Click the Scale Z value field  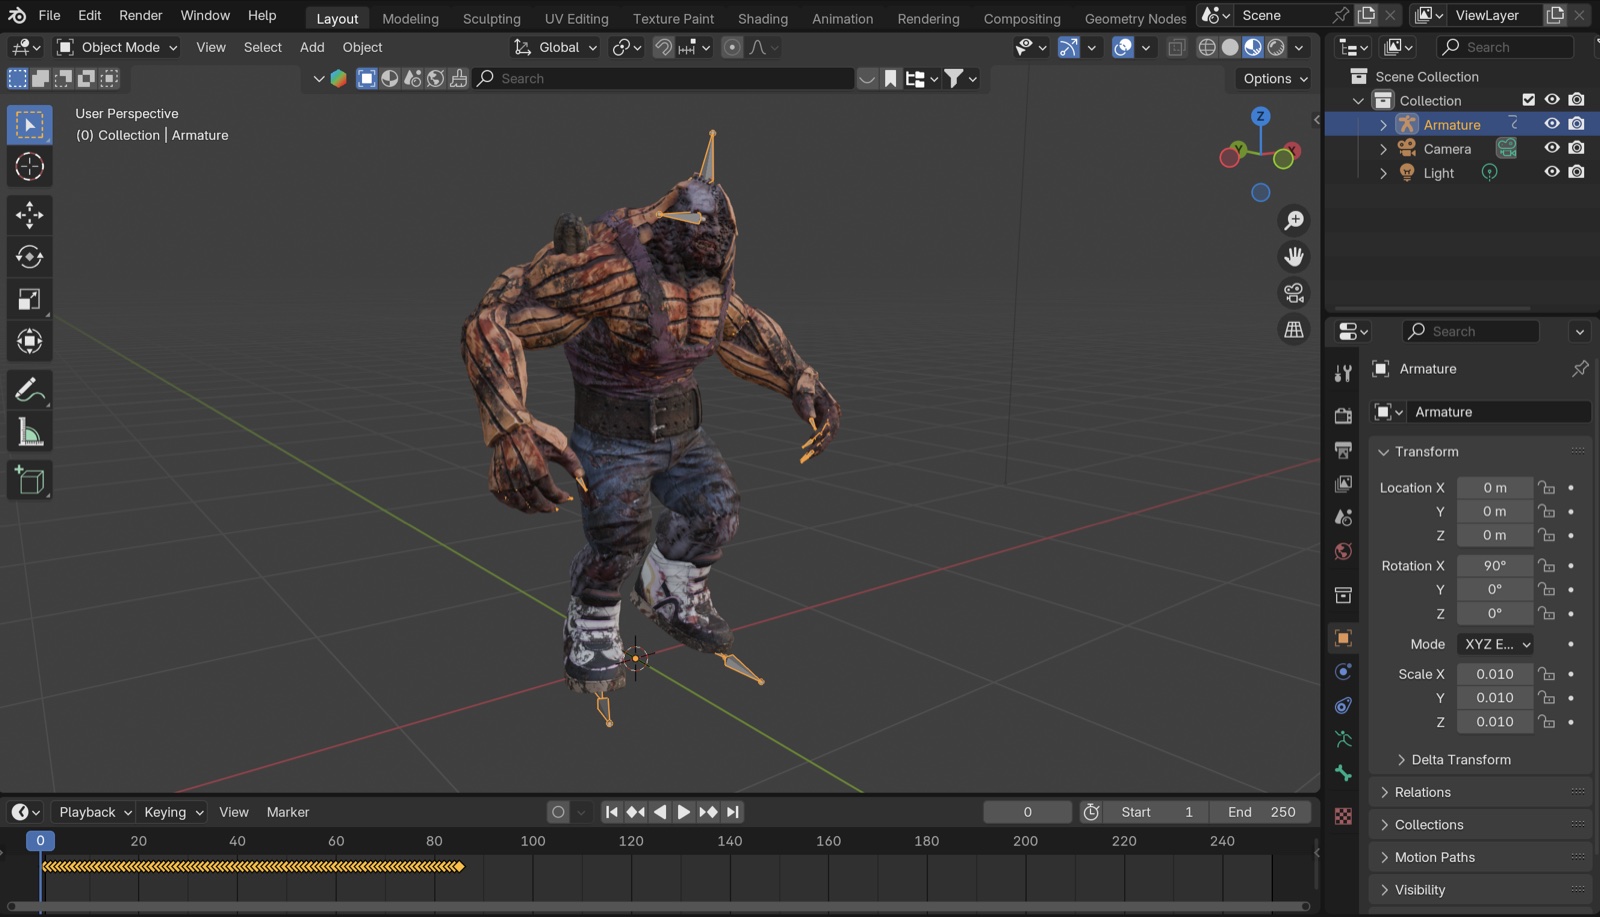1494,722
